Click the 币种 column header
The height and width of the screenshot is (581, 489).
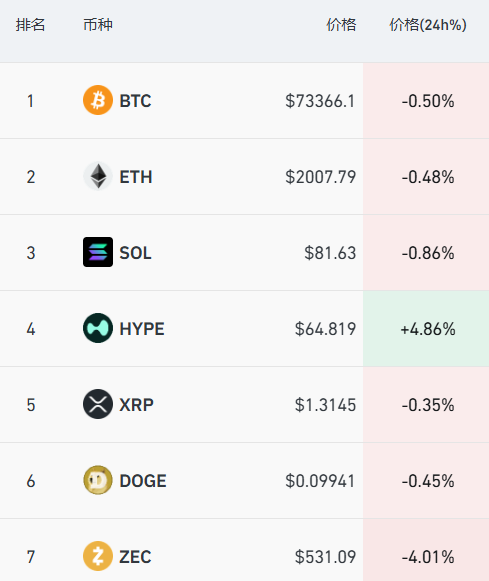(98, 25)
